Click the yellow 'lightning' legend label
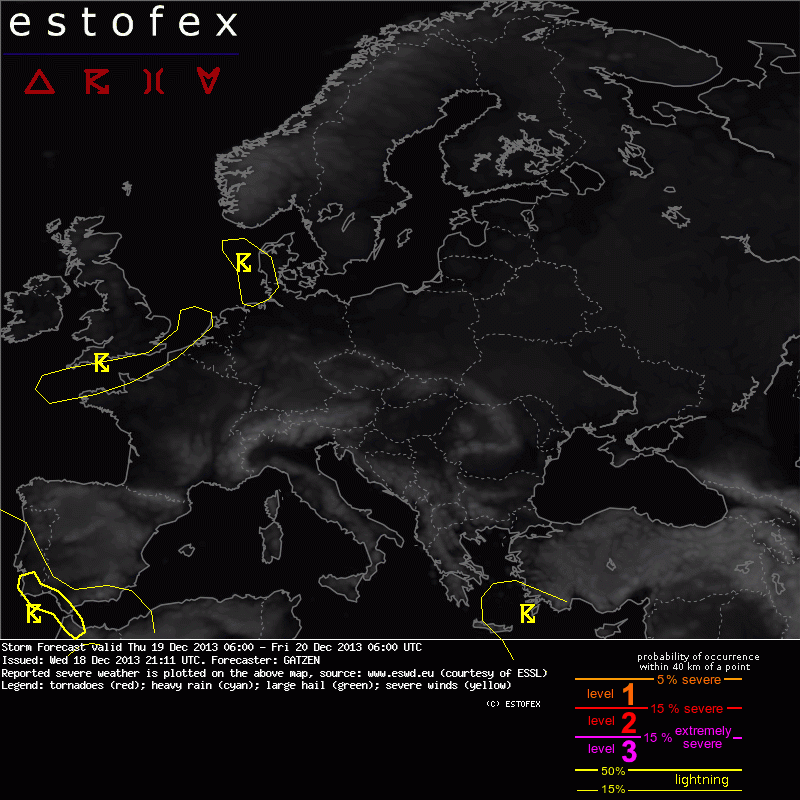 point(702,780)
